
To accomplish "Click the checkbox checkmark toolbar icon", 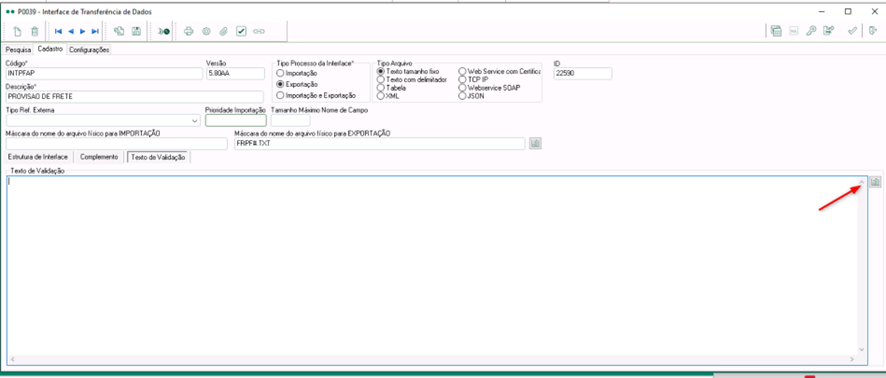I will (241, 32).
